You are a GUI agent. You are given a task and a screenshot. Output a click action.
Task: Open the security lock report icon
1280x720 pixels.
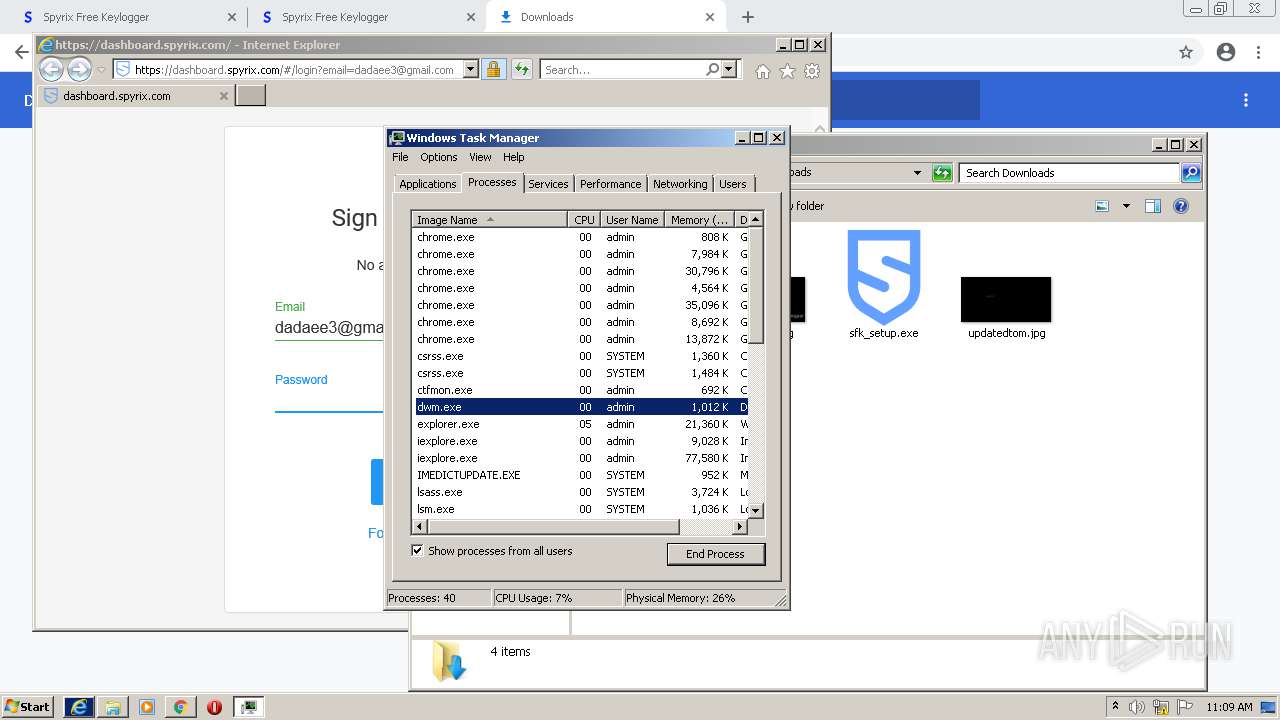493,69
